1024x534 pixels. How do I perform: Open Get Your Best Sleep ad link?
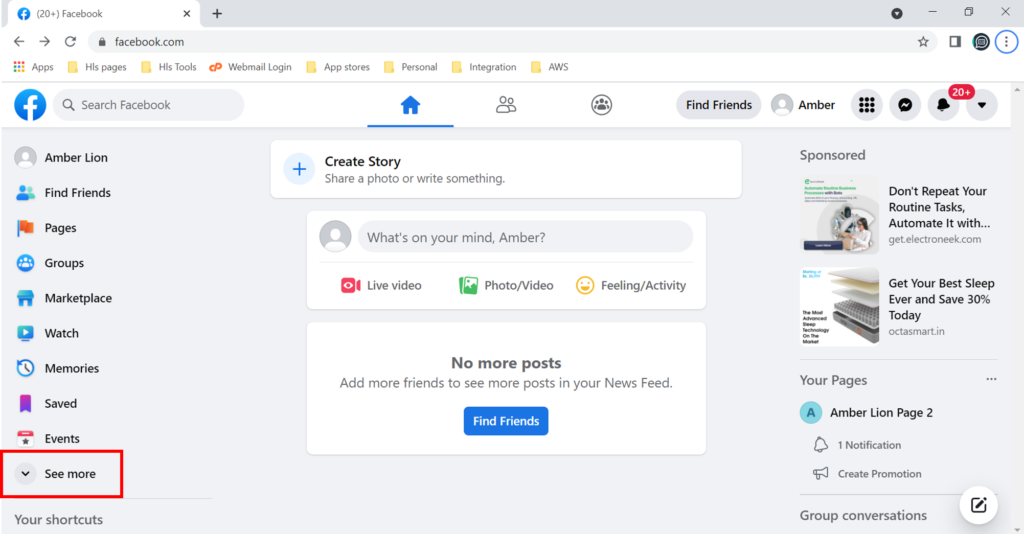click(x=941, y=299)
